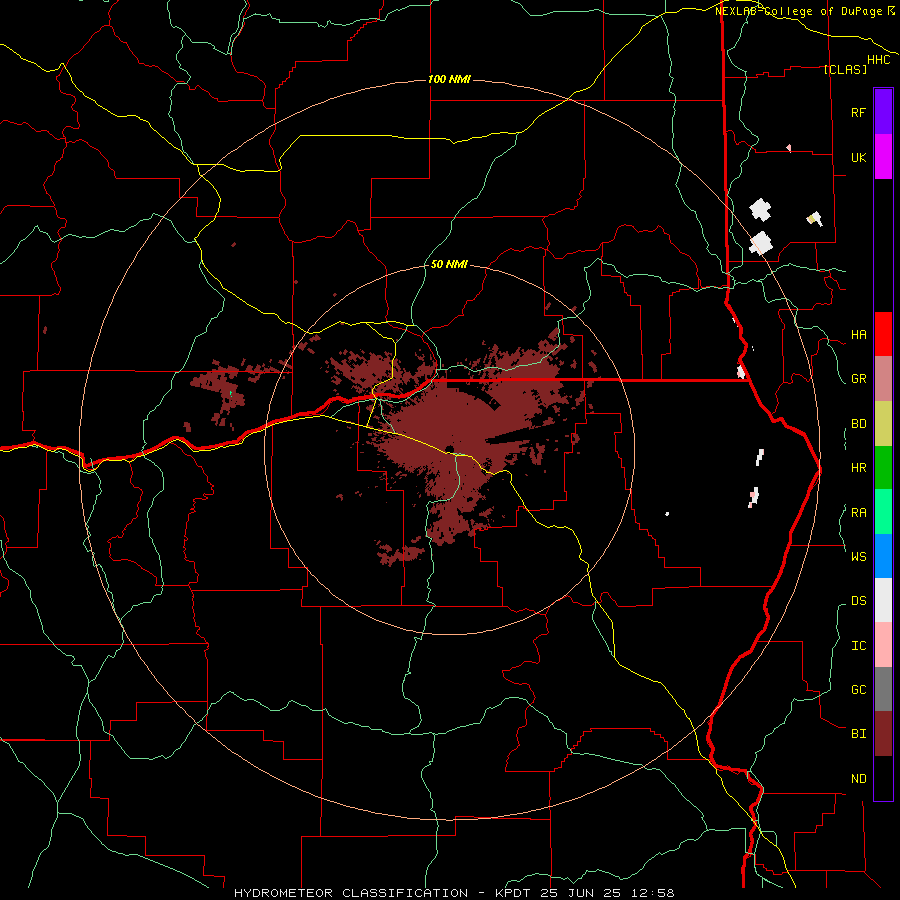
Task: Click the IC legend label
Action: coord(858,646)
